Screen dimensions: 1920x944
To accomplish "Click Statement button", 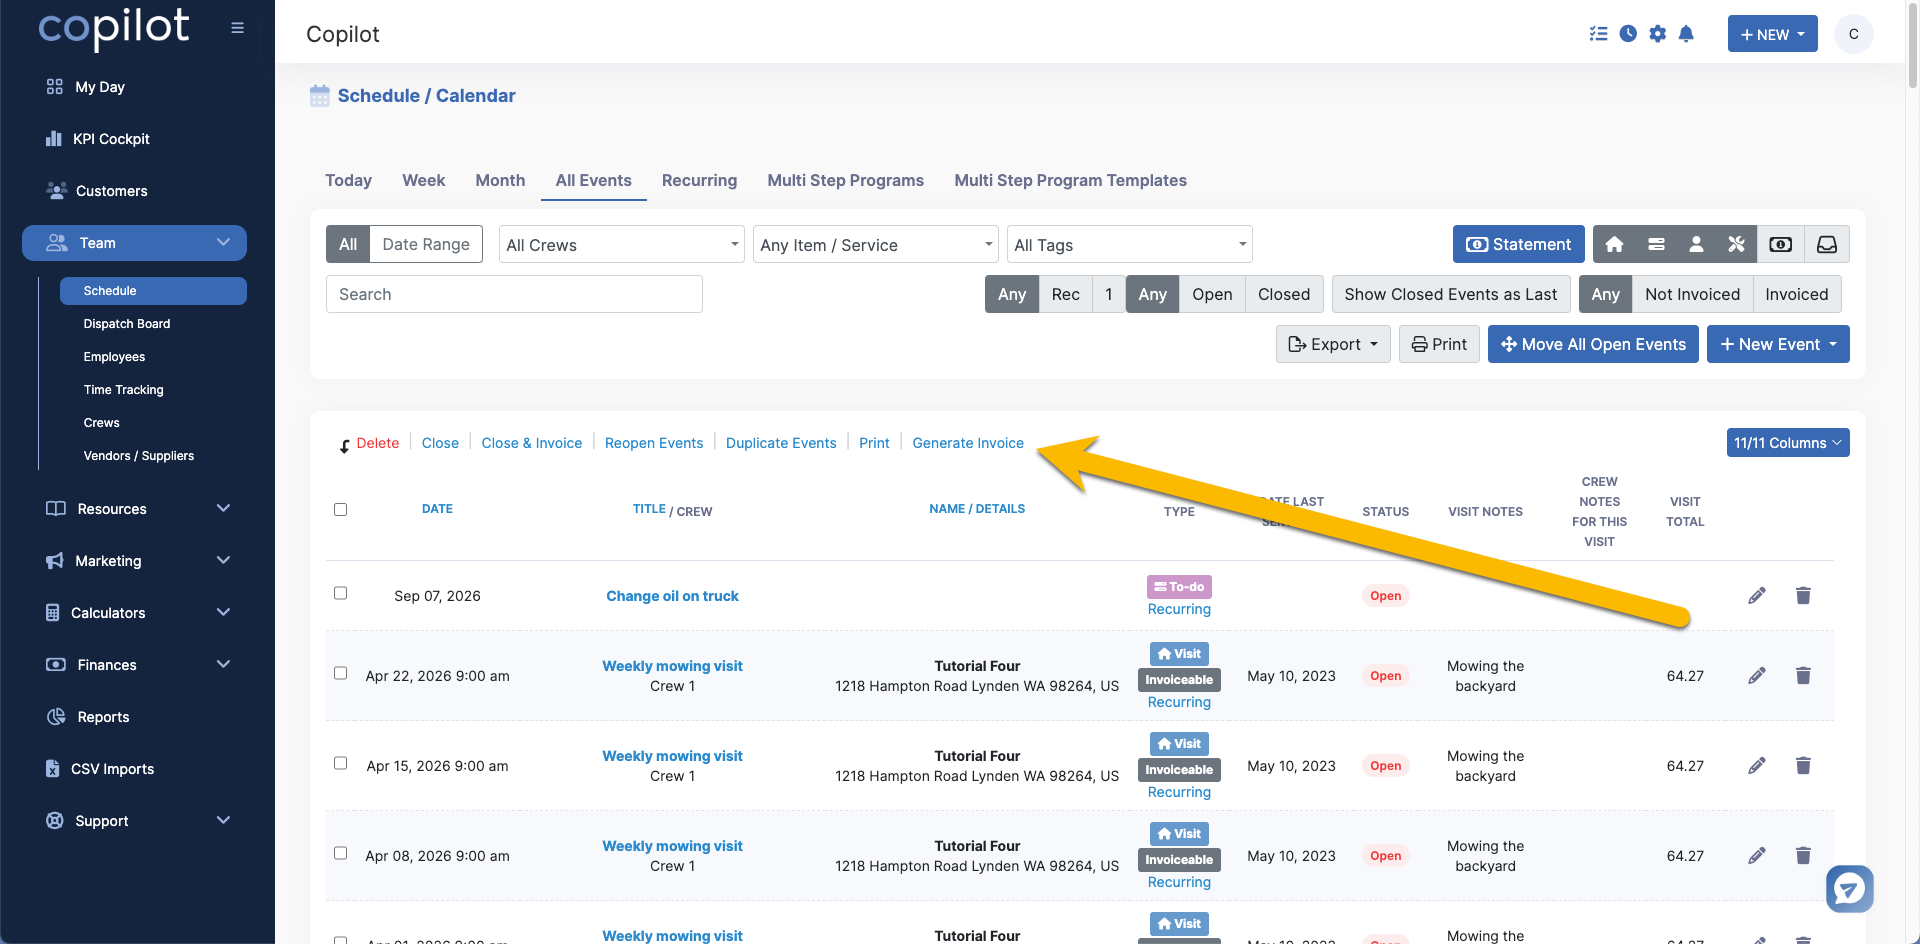I will [1518, 244].
